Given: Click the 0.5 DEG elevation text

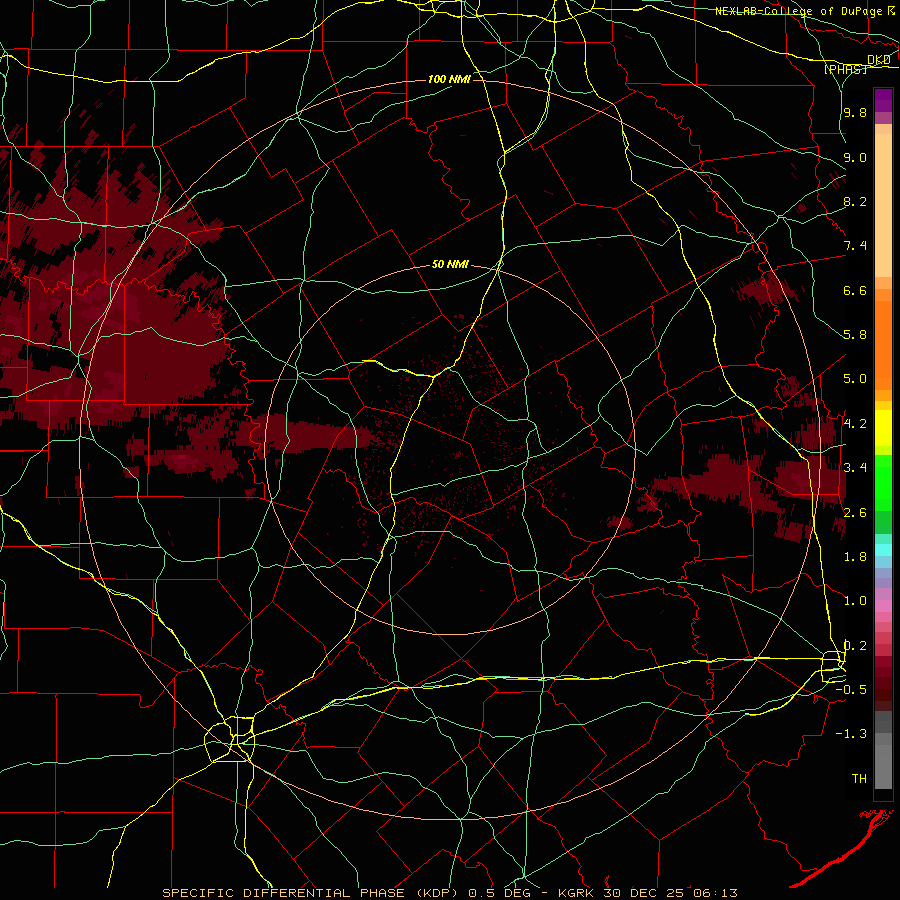Looking at the screenshot, I should coord(499,893).
